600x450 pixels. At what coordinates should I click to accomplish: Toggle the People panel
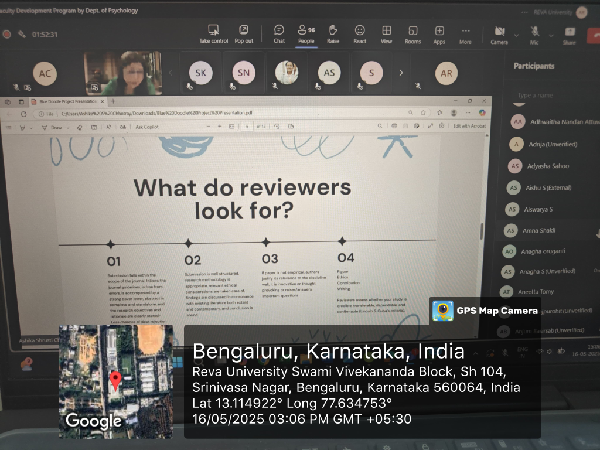[306, 34]
